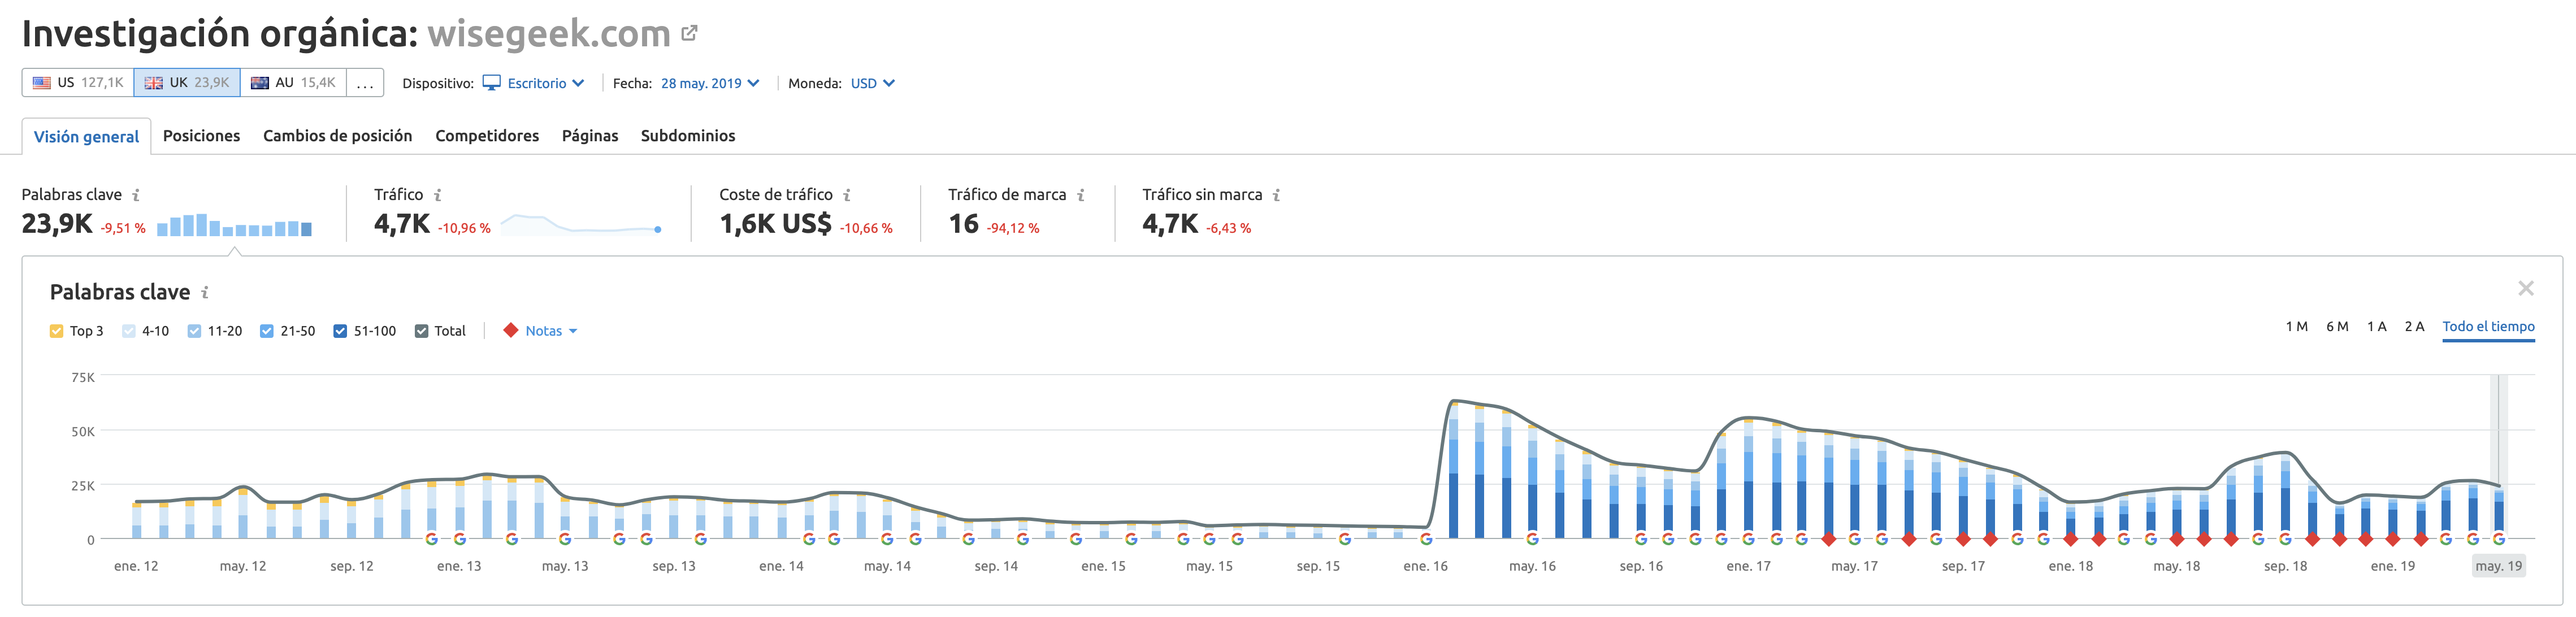Click the tallest bar at ene. 16 peak

point(1453,471)
